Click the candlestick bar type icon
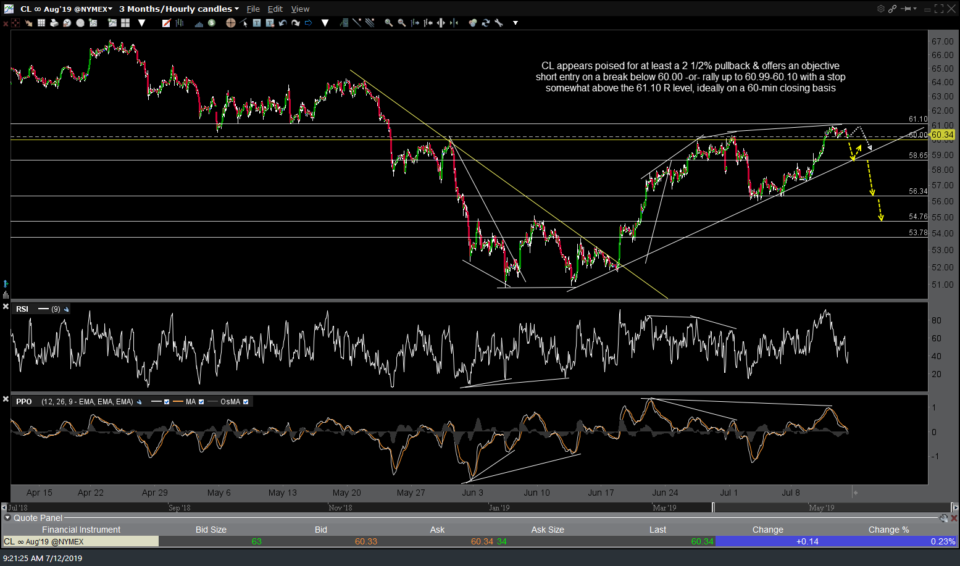Image resolution: width=960 pixels, height=566 pixels. click(x=179, y=23)
